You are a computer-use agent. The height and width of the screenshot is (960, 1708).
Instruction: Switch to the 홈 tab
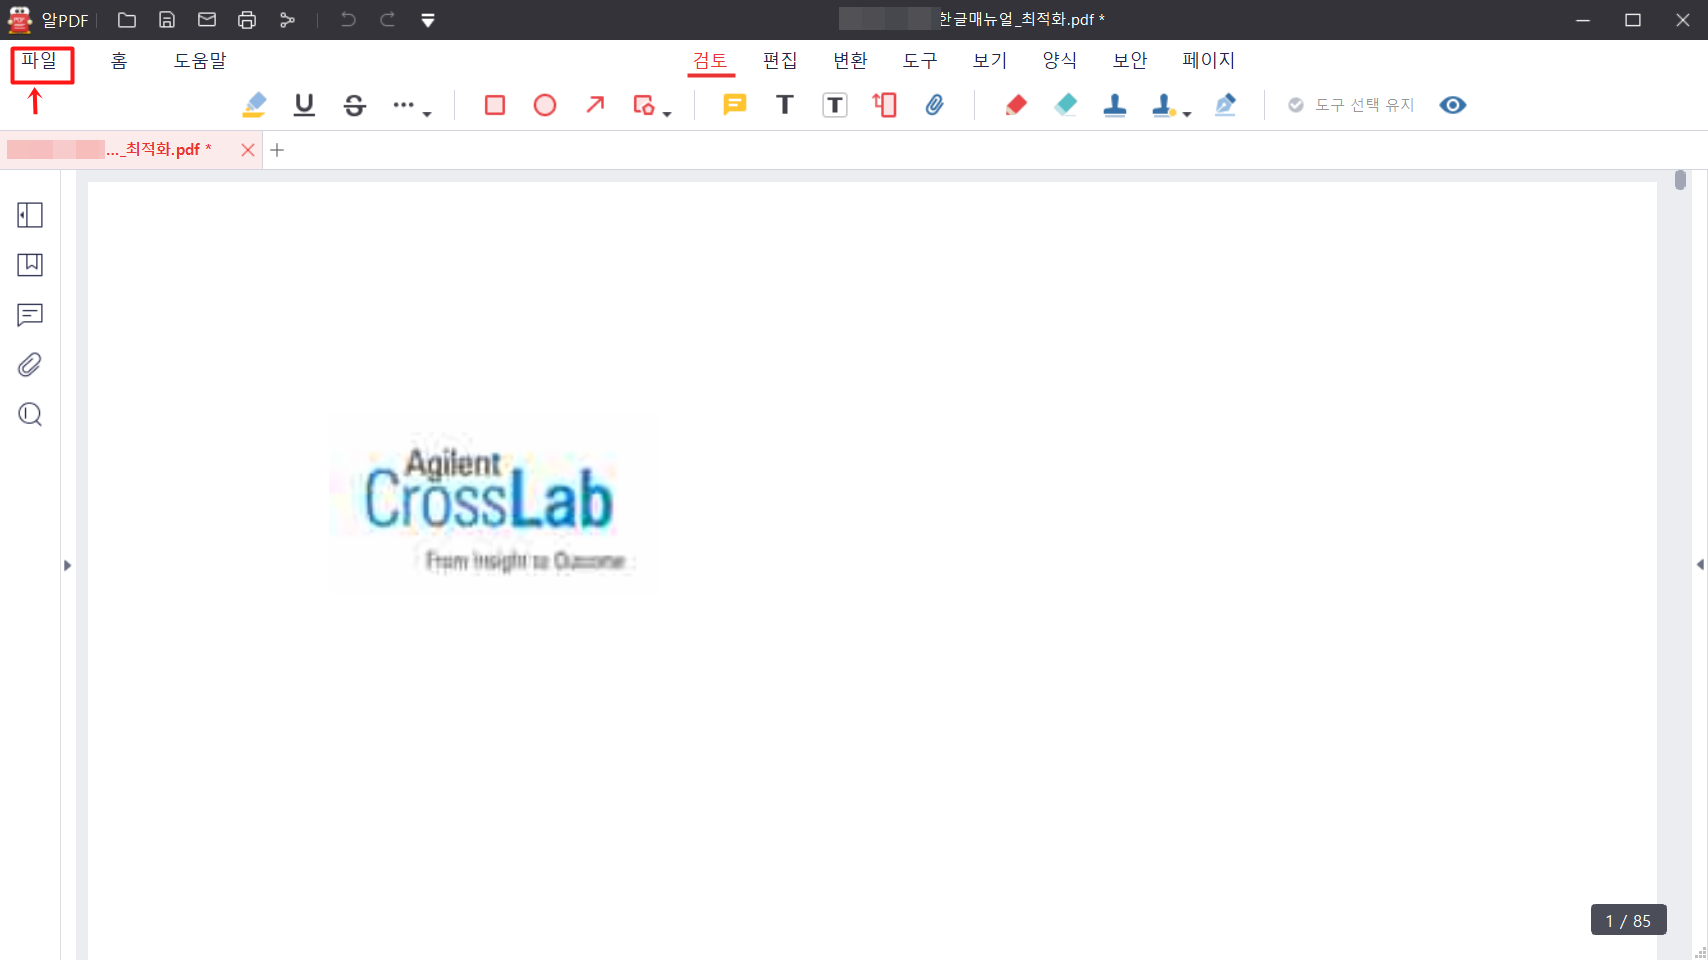coord(119,61)
